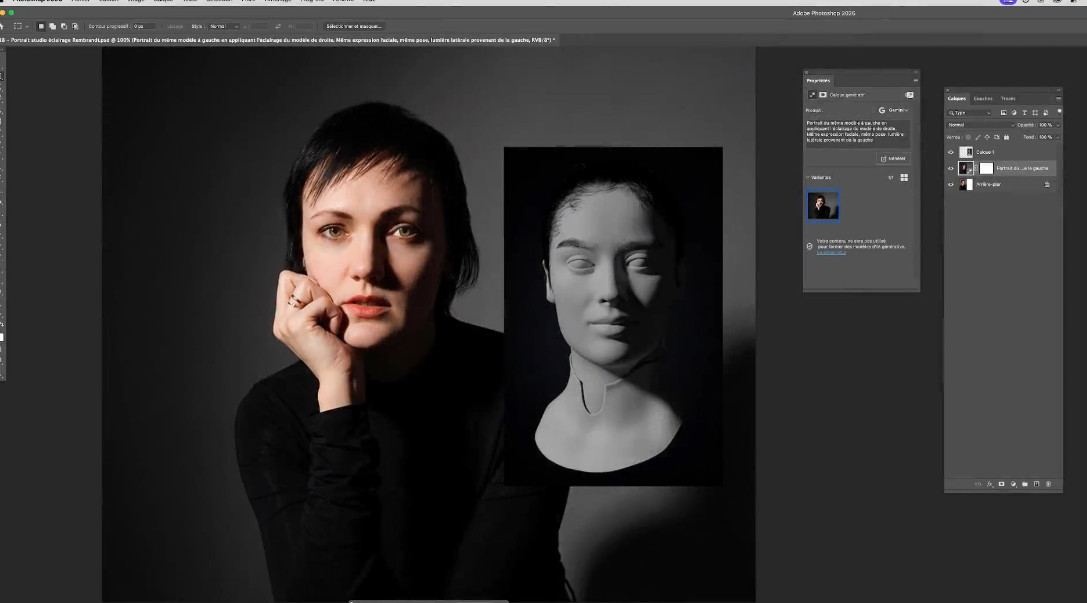Viewport: 1087px width, 603px height.
Task: Click the Sélectionner et masquer button
Action: click(354, 26)
